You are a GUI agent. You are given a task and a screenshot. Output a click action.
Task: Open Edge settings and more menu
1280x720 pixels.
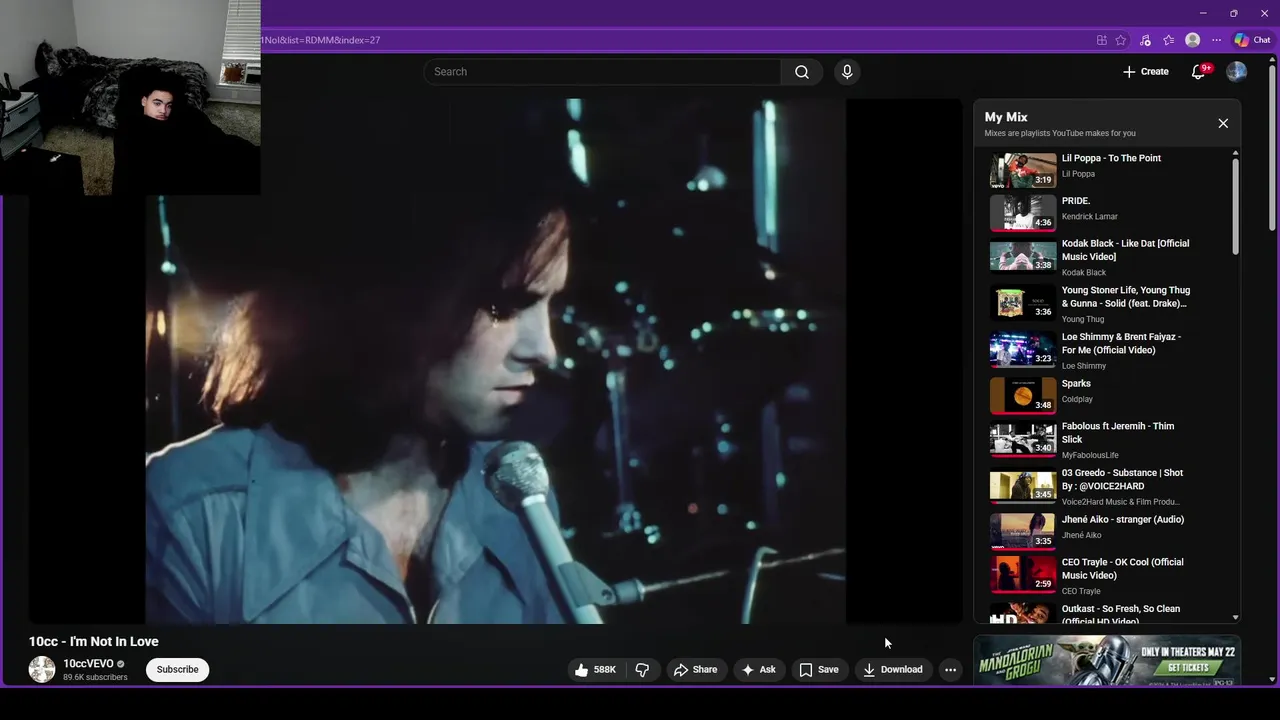[x=1216, y=40]
